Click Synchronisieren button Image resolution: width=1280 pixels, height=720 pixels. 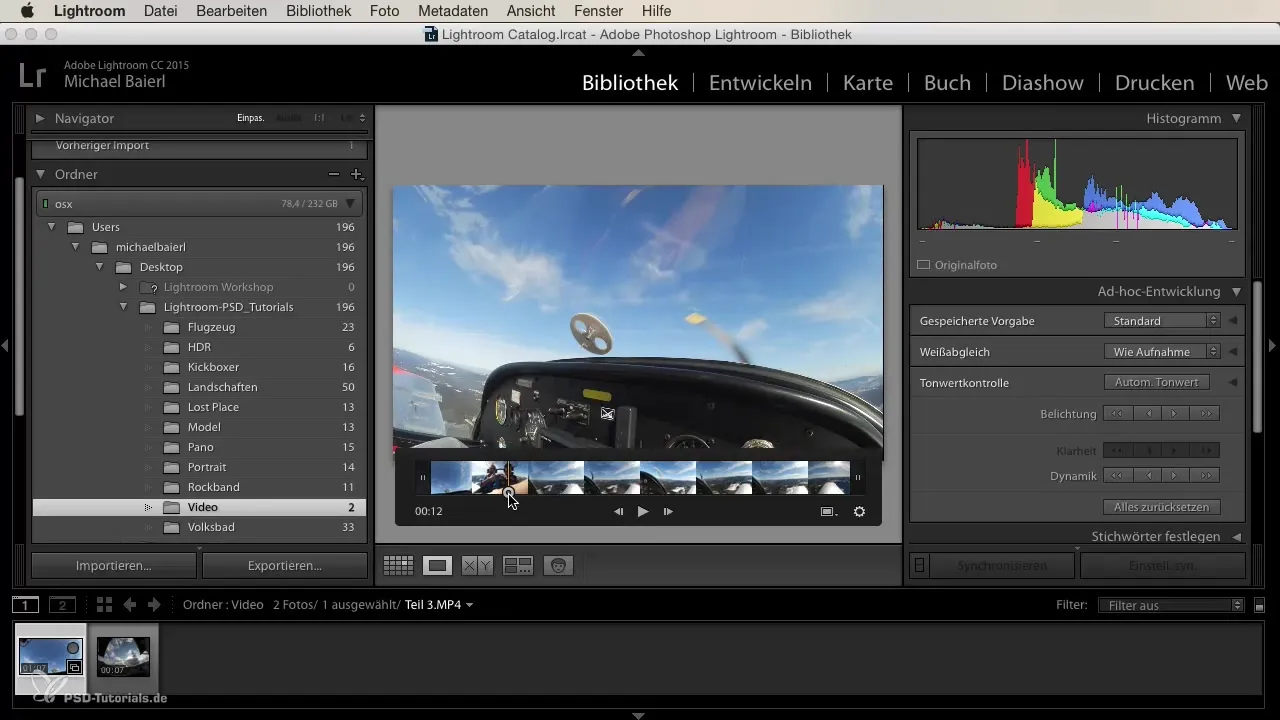pos(1002,566)
